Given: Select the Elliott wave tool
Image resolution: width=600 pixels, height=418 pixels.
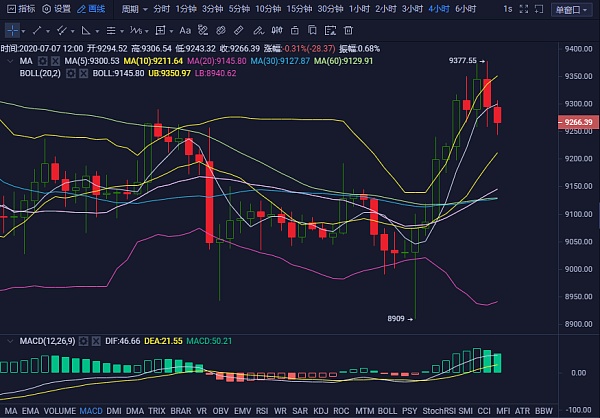Looking at the screenshot, I should (135, 30).
